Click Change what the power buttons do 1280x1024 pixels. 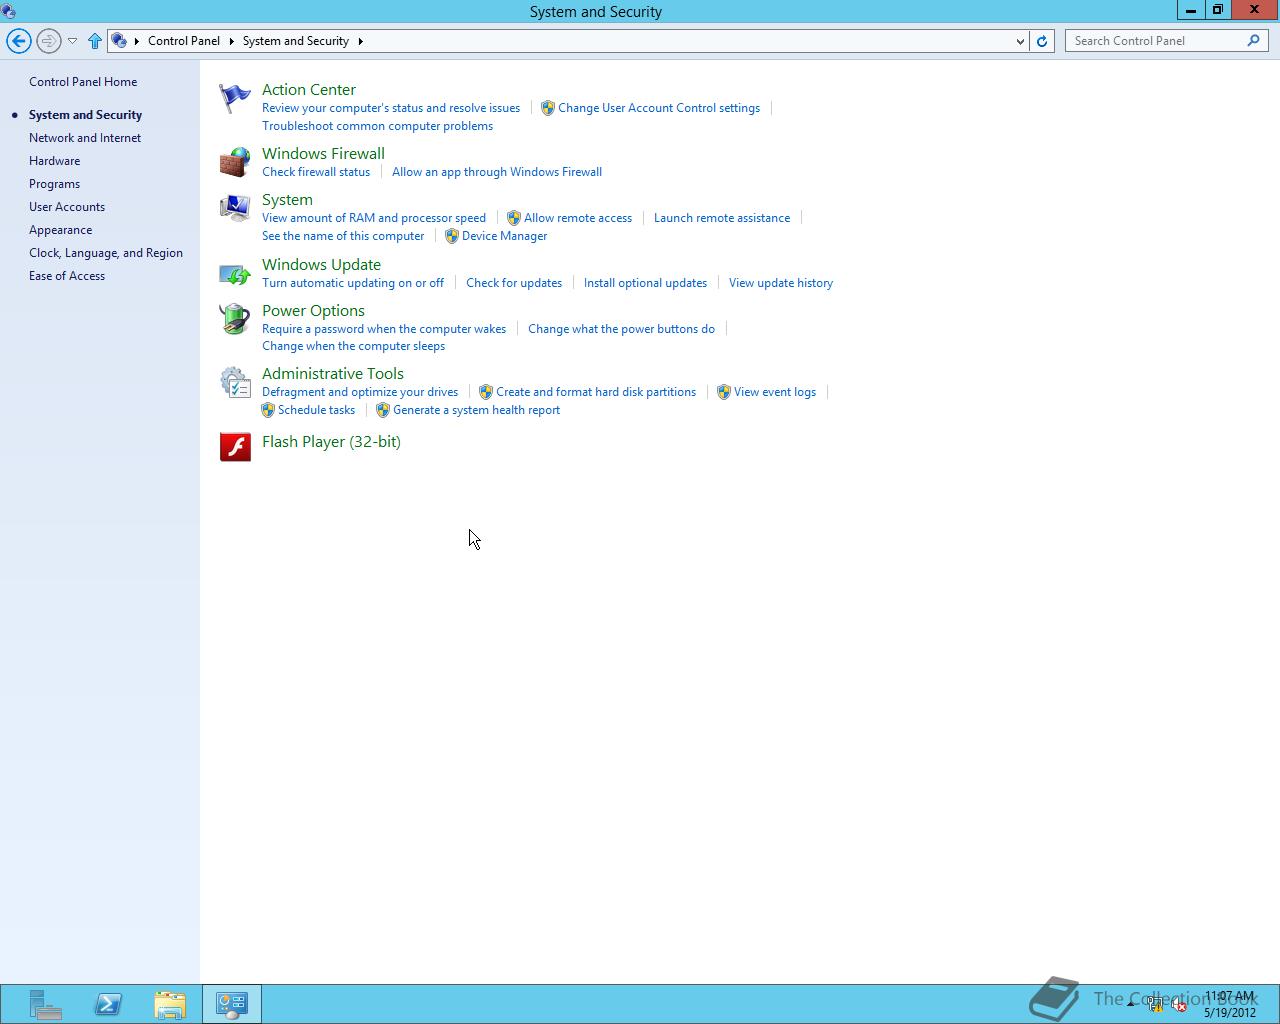click(621, 329)
